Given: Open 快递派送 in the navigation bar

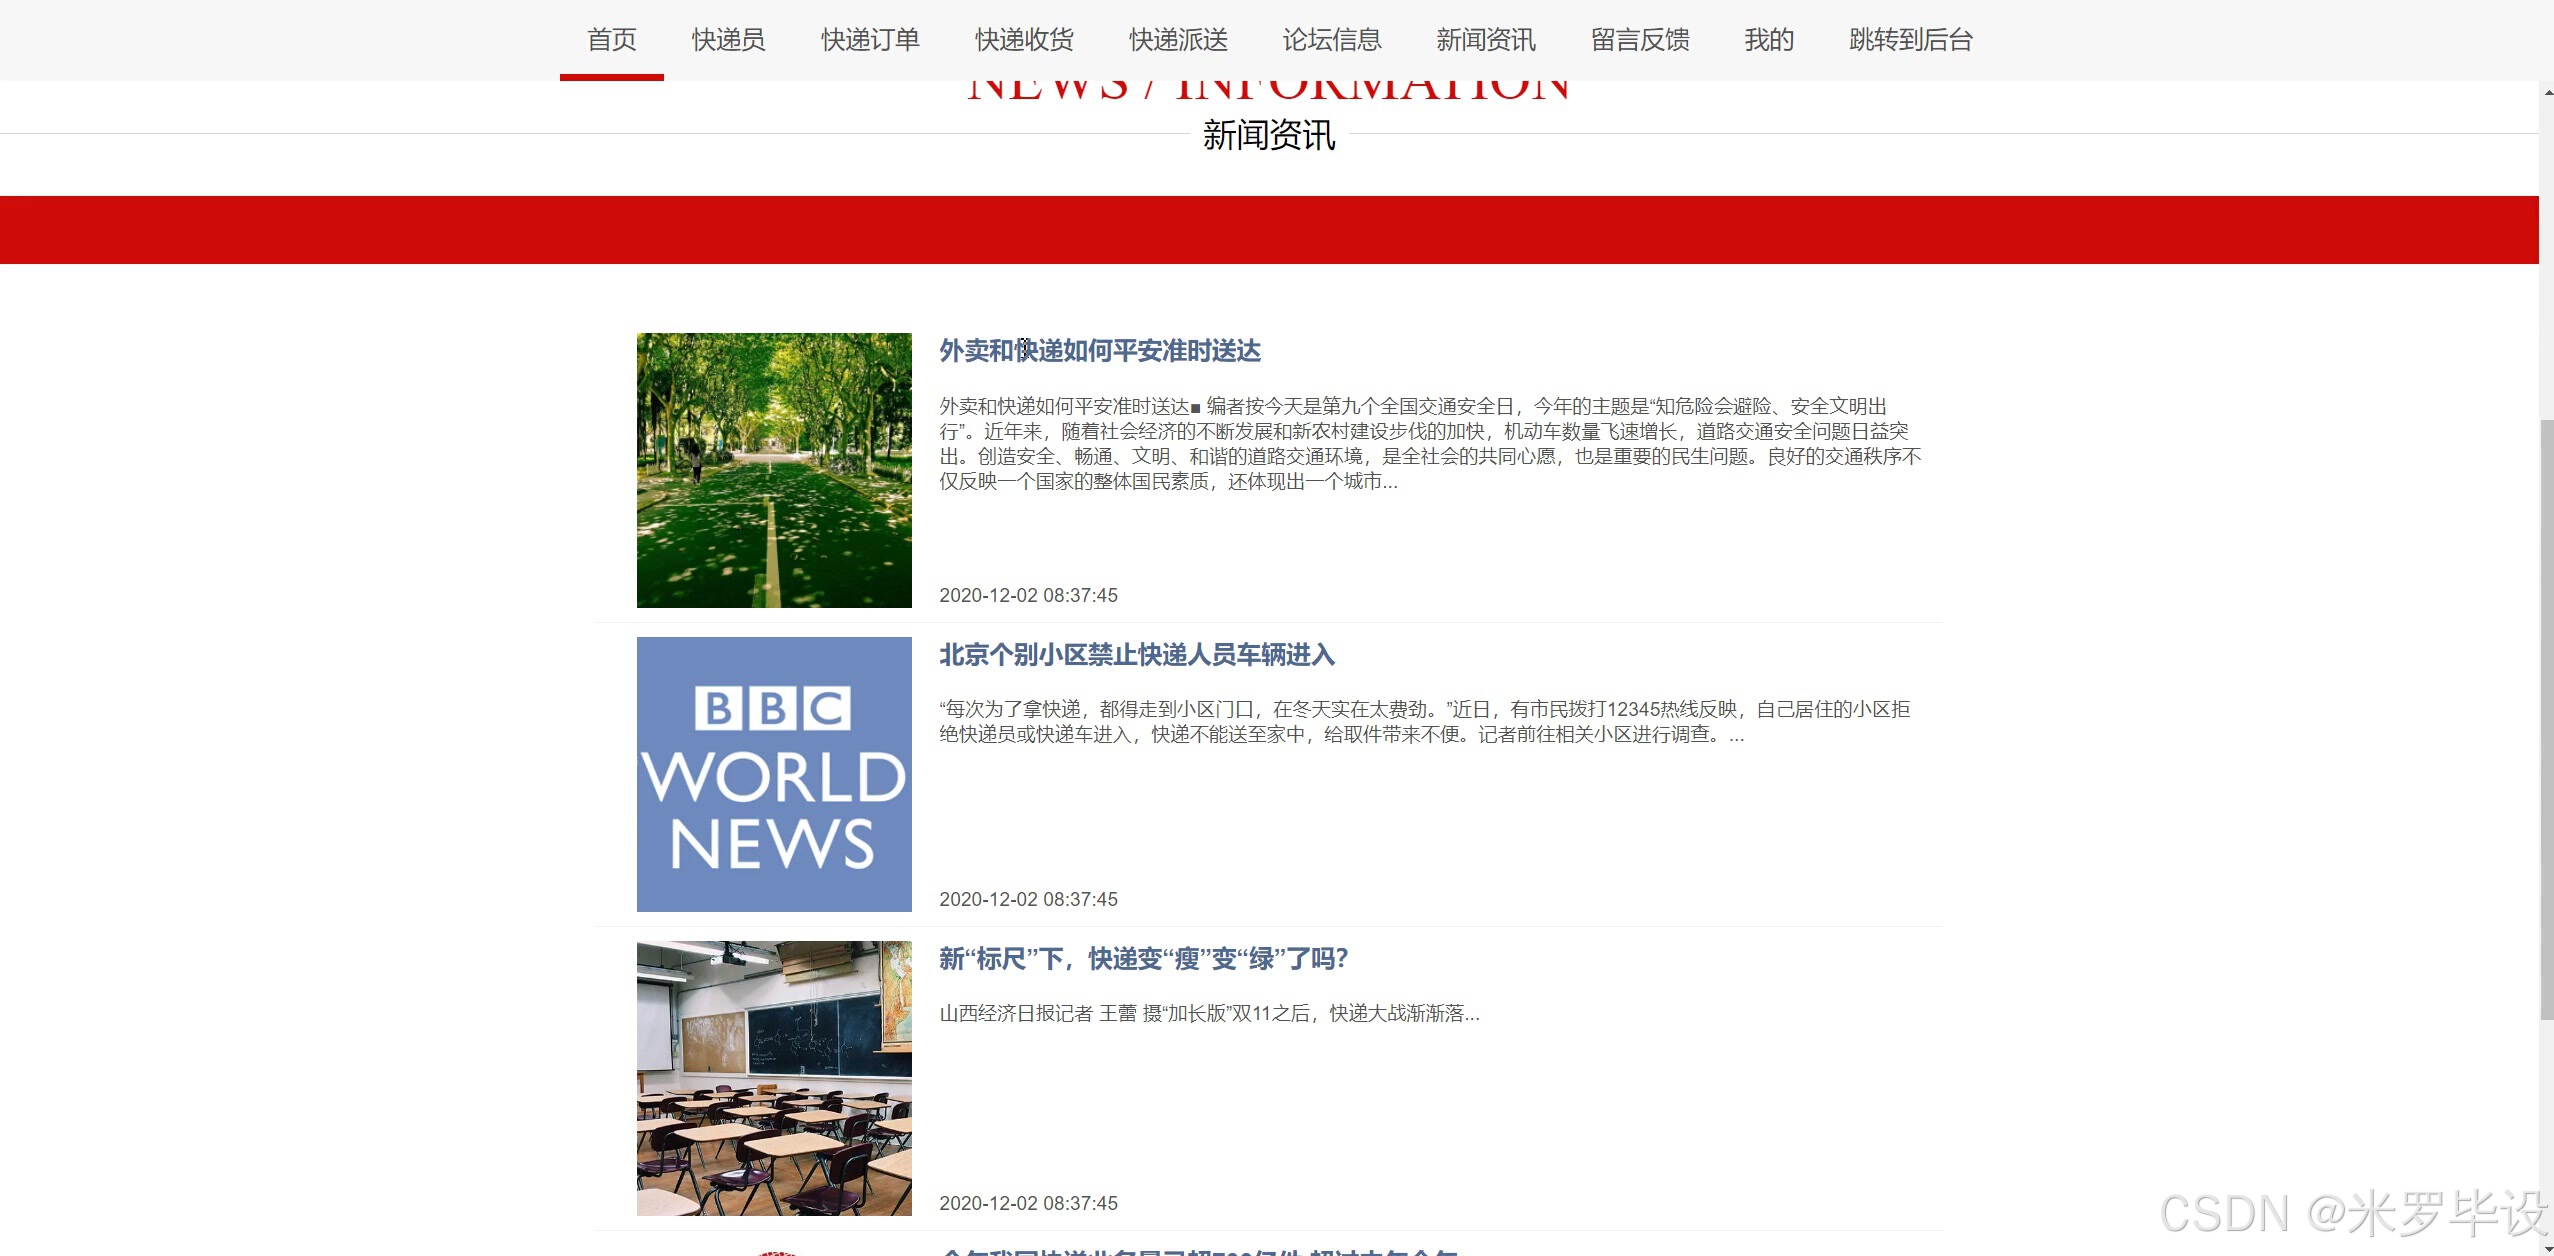Looking at the screenshot, I should pyautogui.click(x=1178, y=40).
